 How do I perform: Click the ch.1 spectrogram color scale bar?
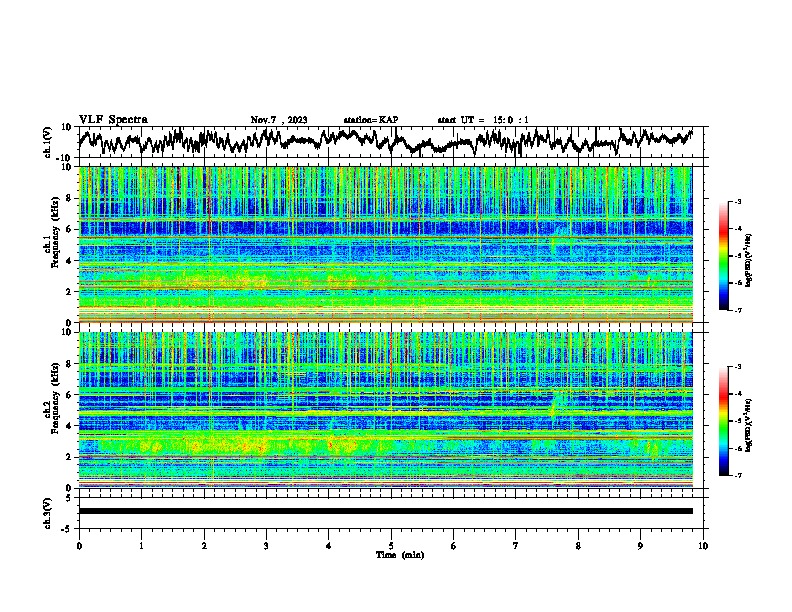pyautogui.click(x=723, y=256)
